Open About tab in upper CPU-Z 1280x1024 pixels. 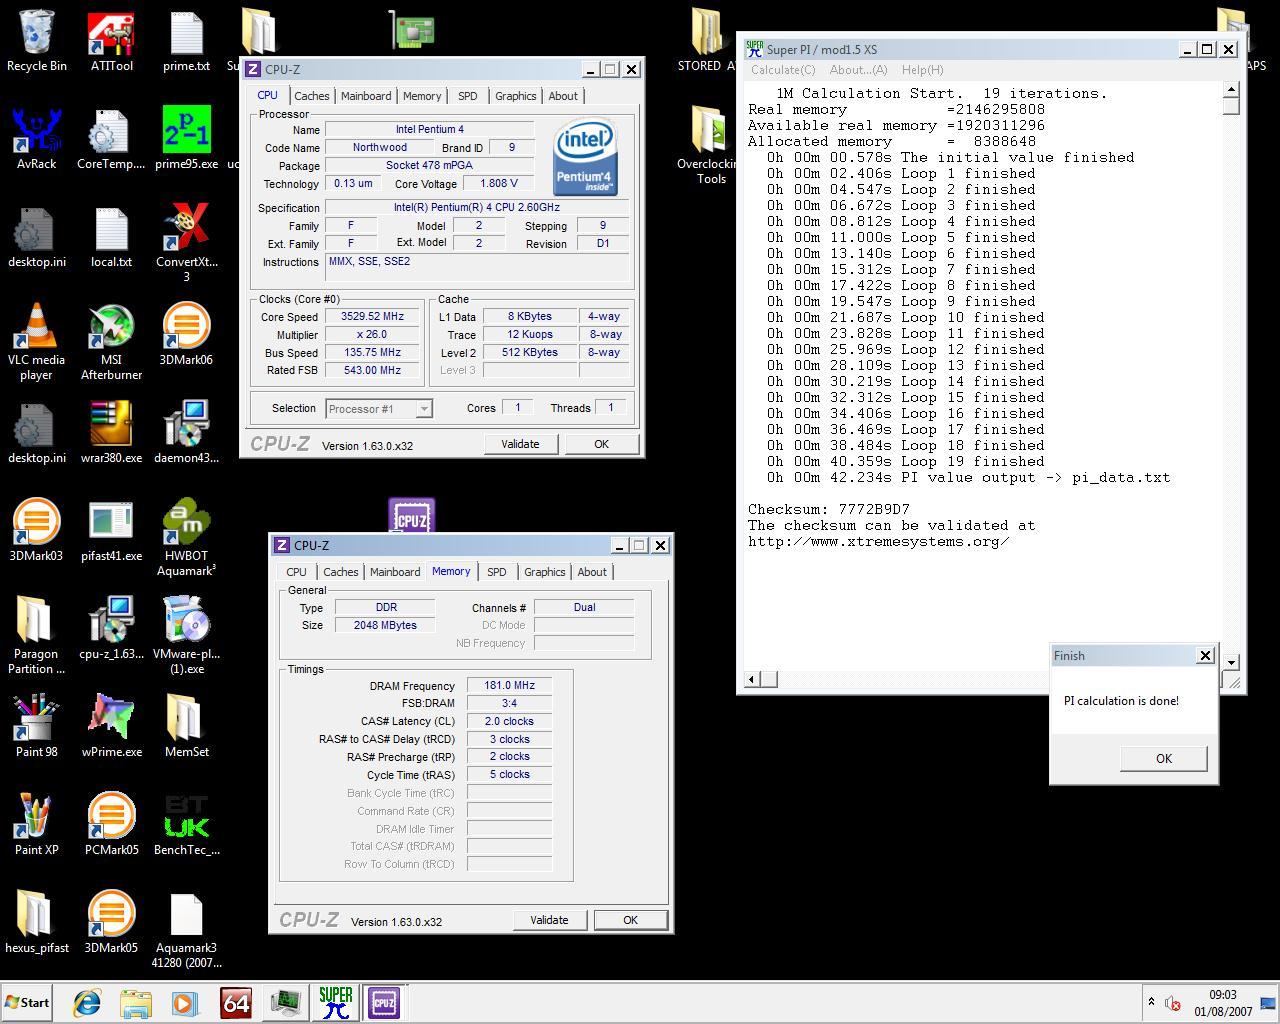[563, 96]
